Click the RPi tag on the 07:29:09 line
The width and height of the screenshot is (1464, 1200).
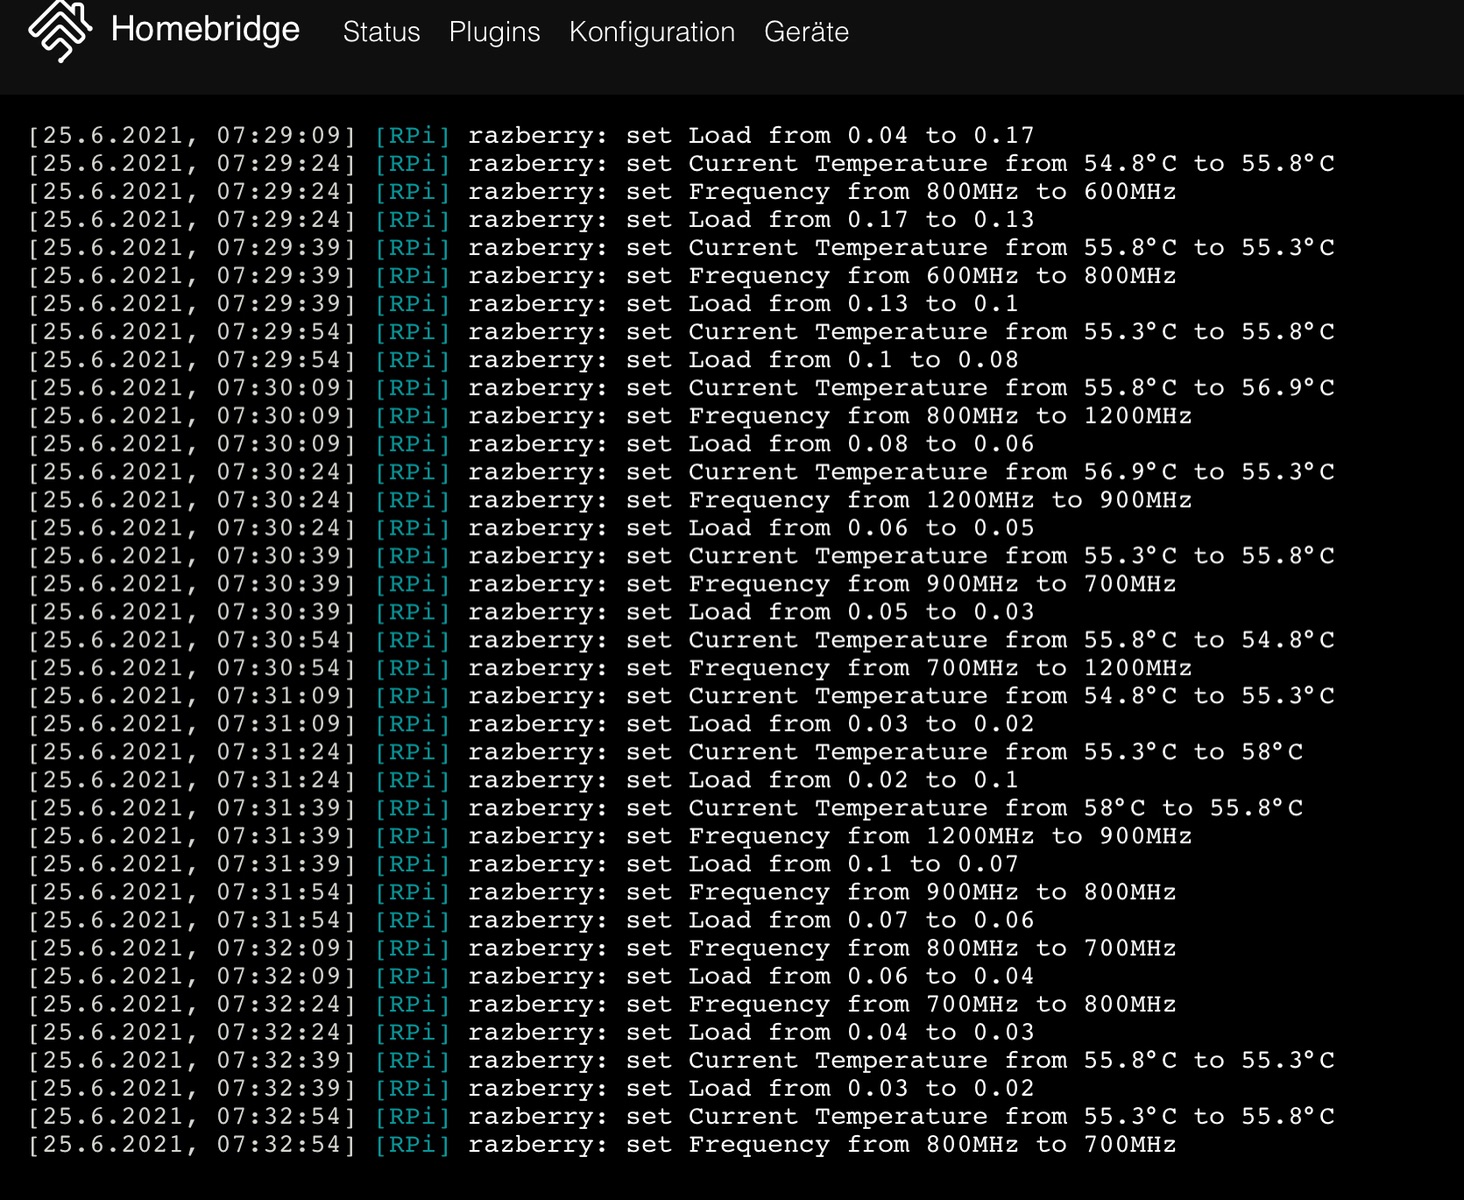click(412, 136)
